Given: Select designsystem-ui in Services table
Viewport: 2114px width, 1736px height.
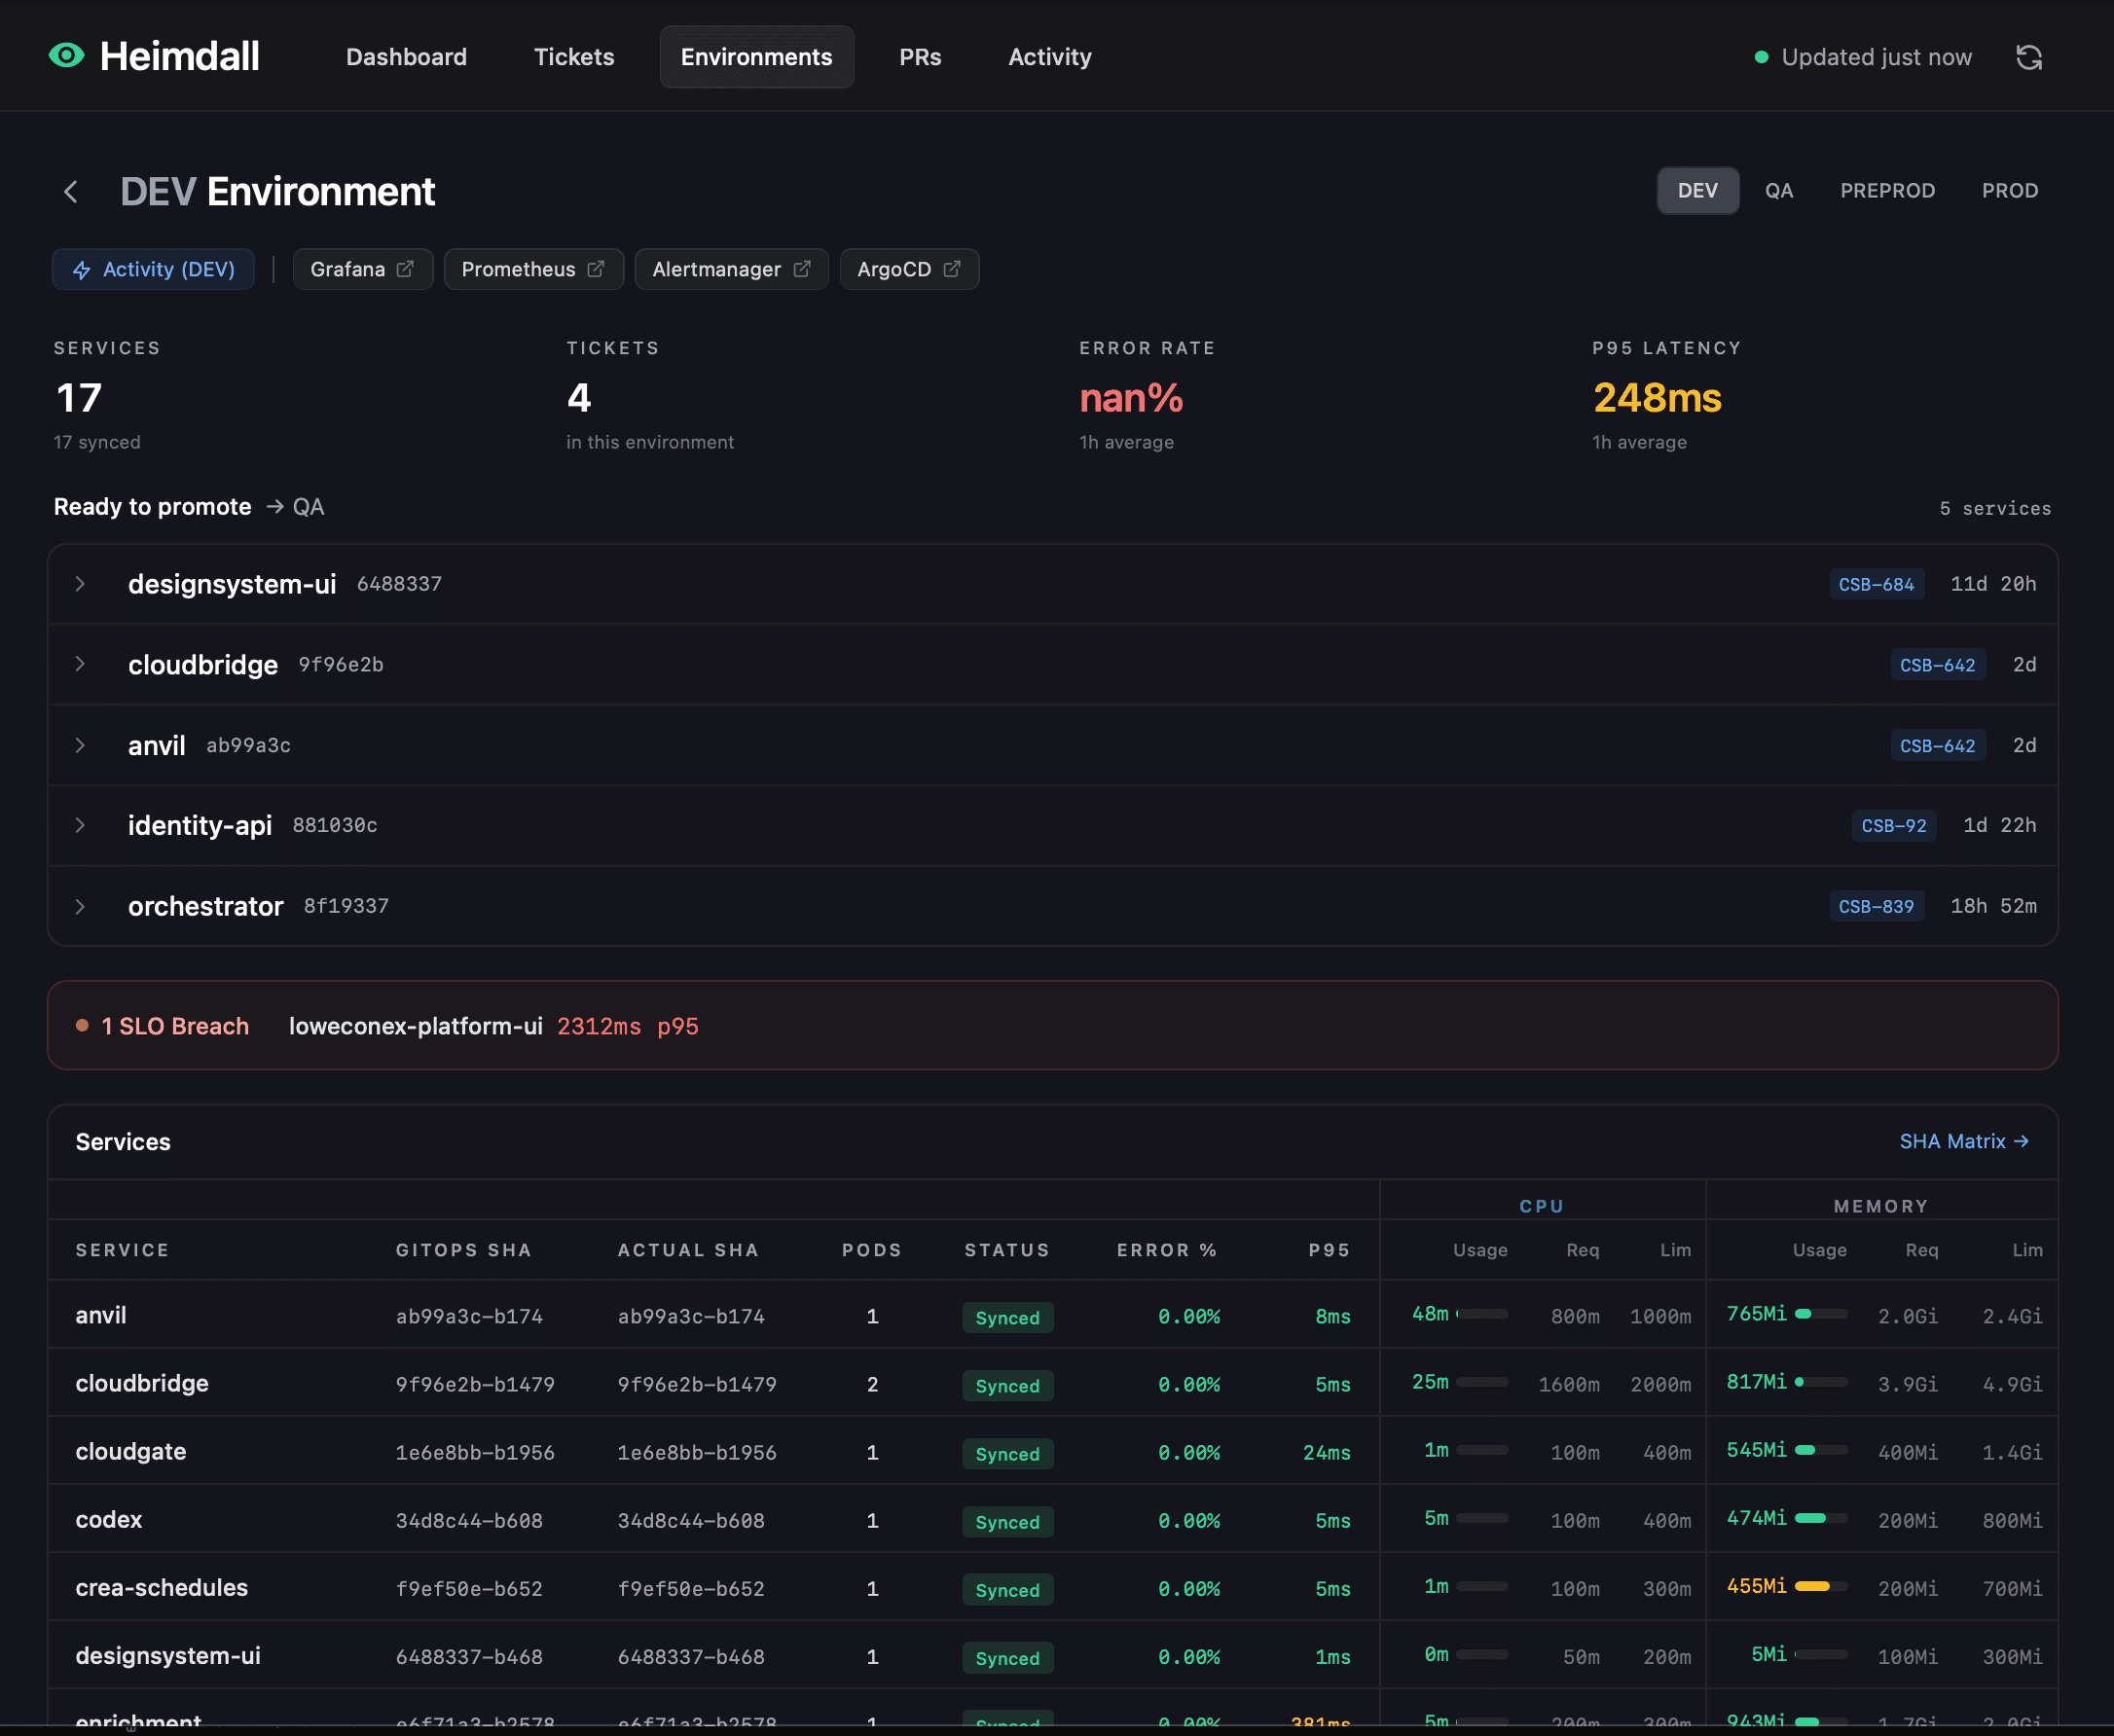Looking at the screenshot, I should (168, 1655).
